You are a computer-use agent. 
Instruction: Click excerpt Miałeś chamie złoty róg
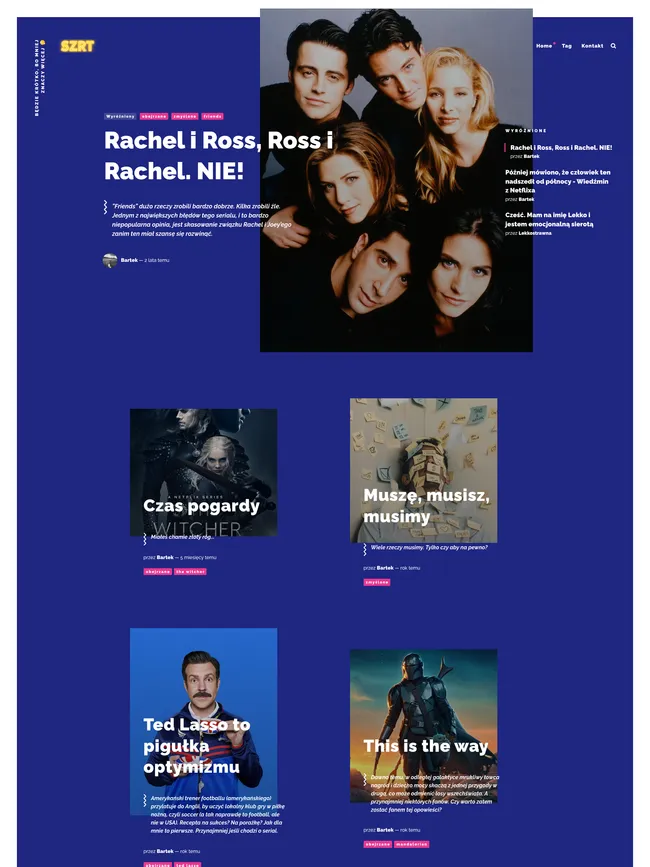coord(182,537)
